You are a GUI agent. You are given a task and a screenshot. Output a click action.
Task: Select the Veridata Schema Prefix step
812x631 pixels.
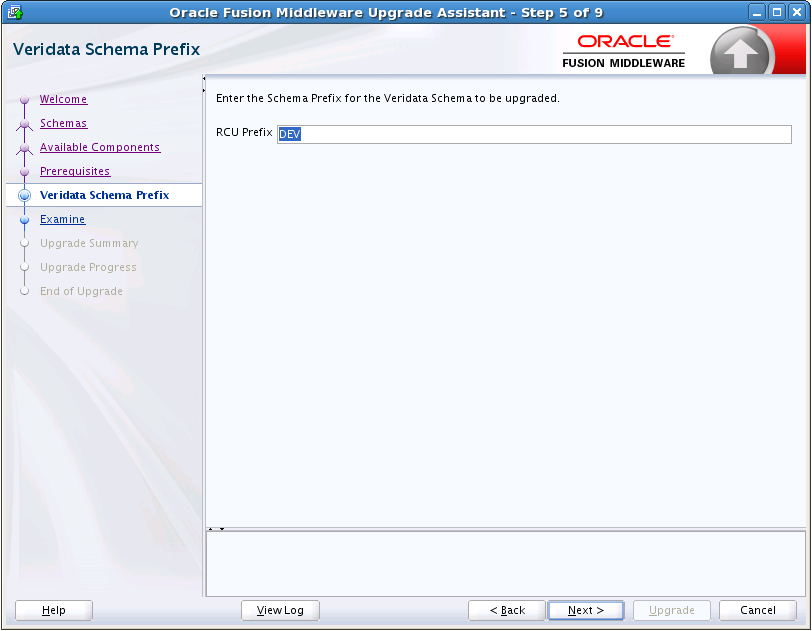[105, 195]
